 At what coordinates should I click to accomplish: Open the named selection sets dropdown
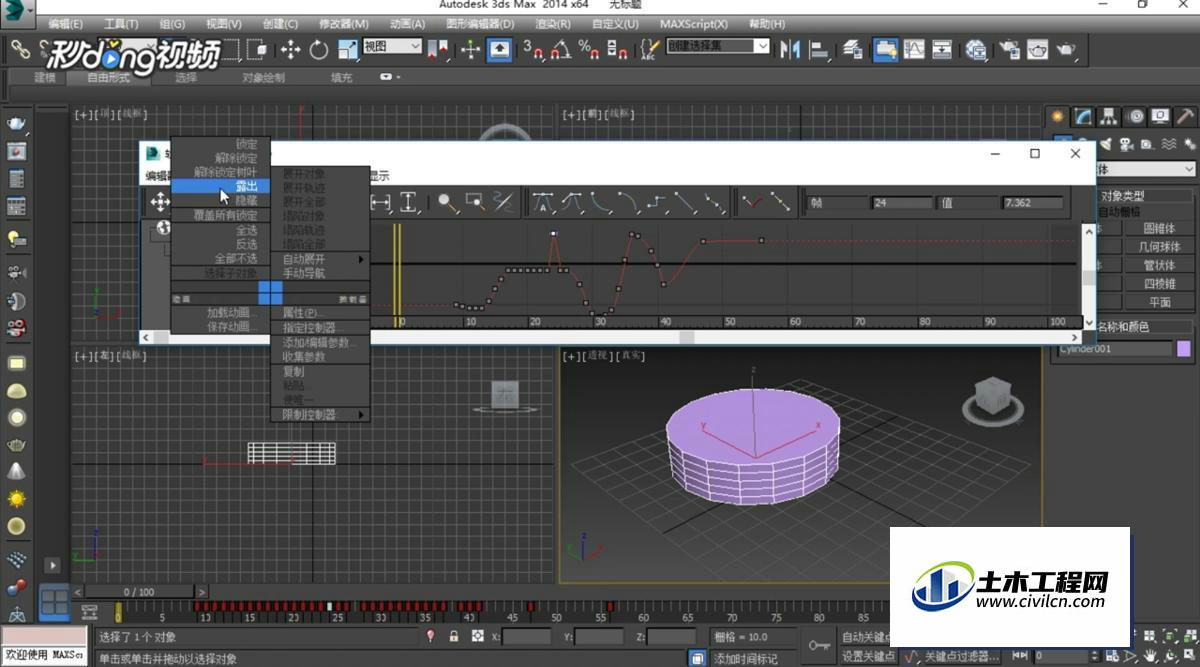click(718, 46)
